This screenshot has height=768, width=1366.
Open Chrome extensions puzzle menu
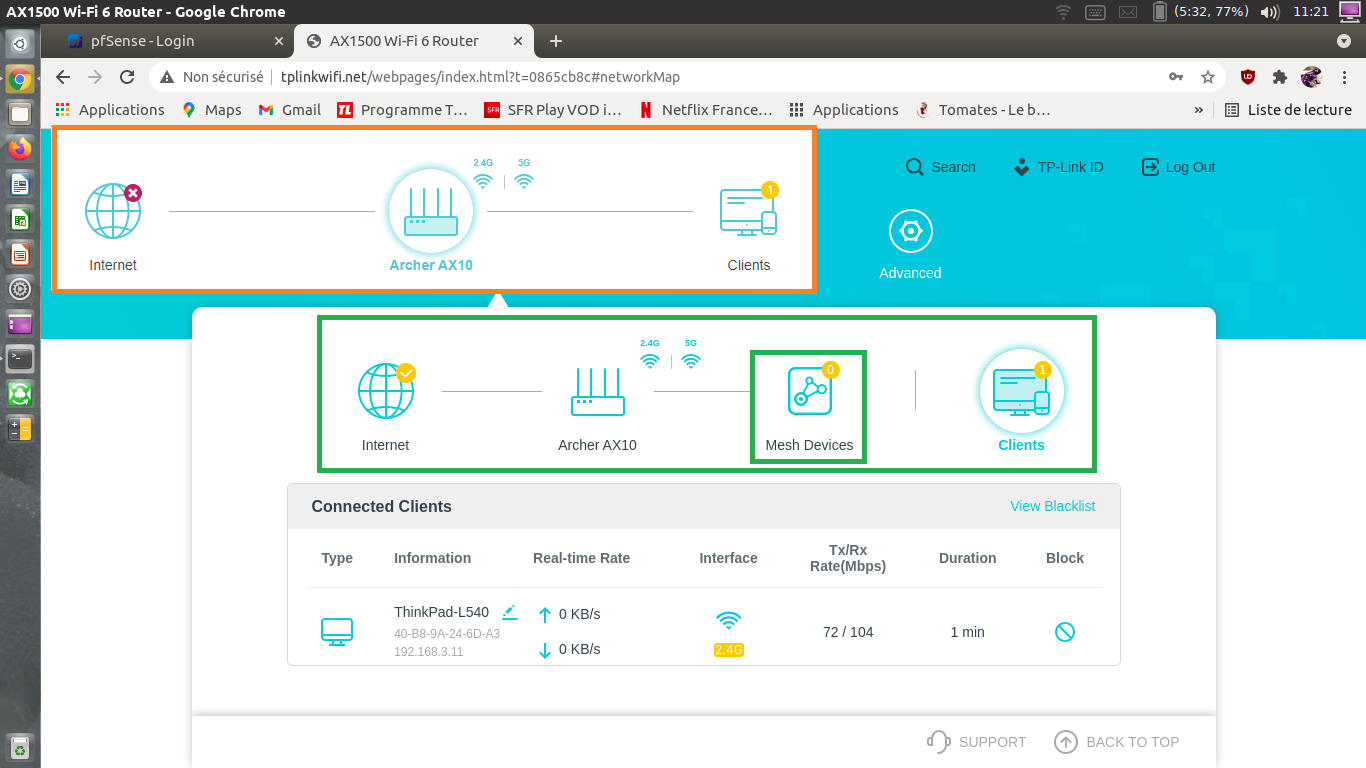[x=1279, y=77]
